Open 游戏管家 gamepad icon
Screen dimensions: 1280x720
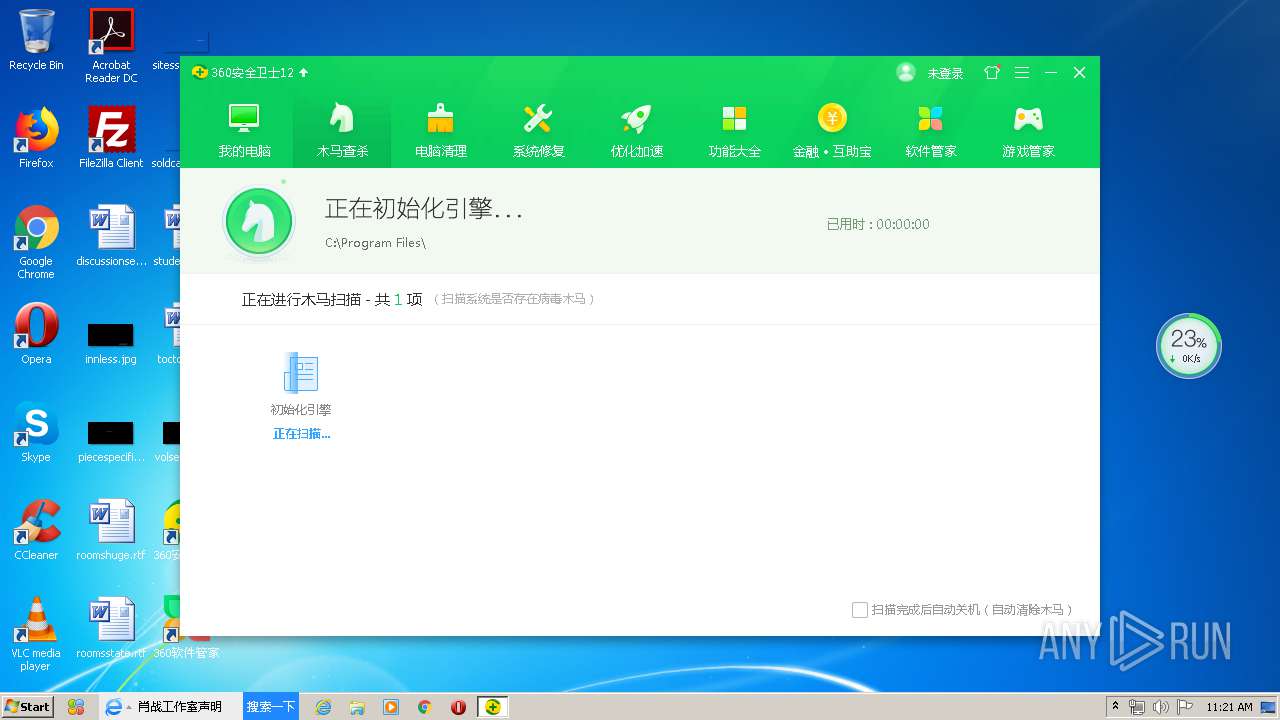(1028, 119)
